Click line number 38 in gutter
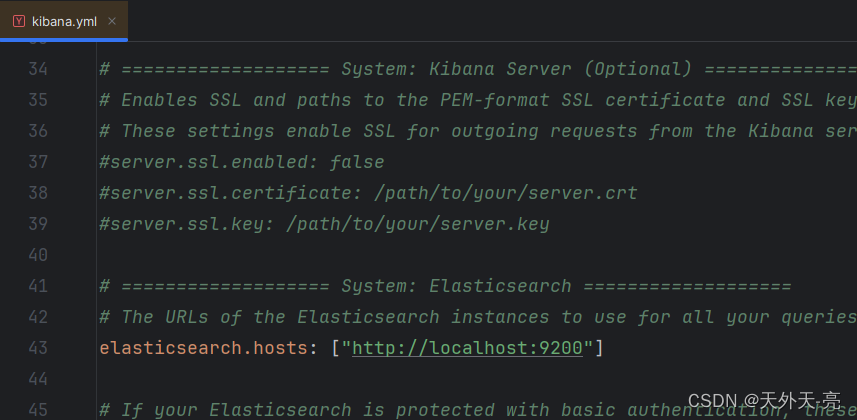 pos(38,193)
